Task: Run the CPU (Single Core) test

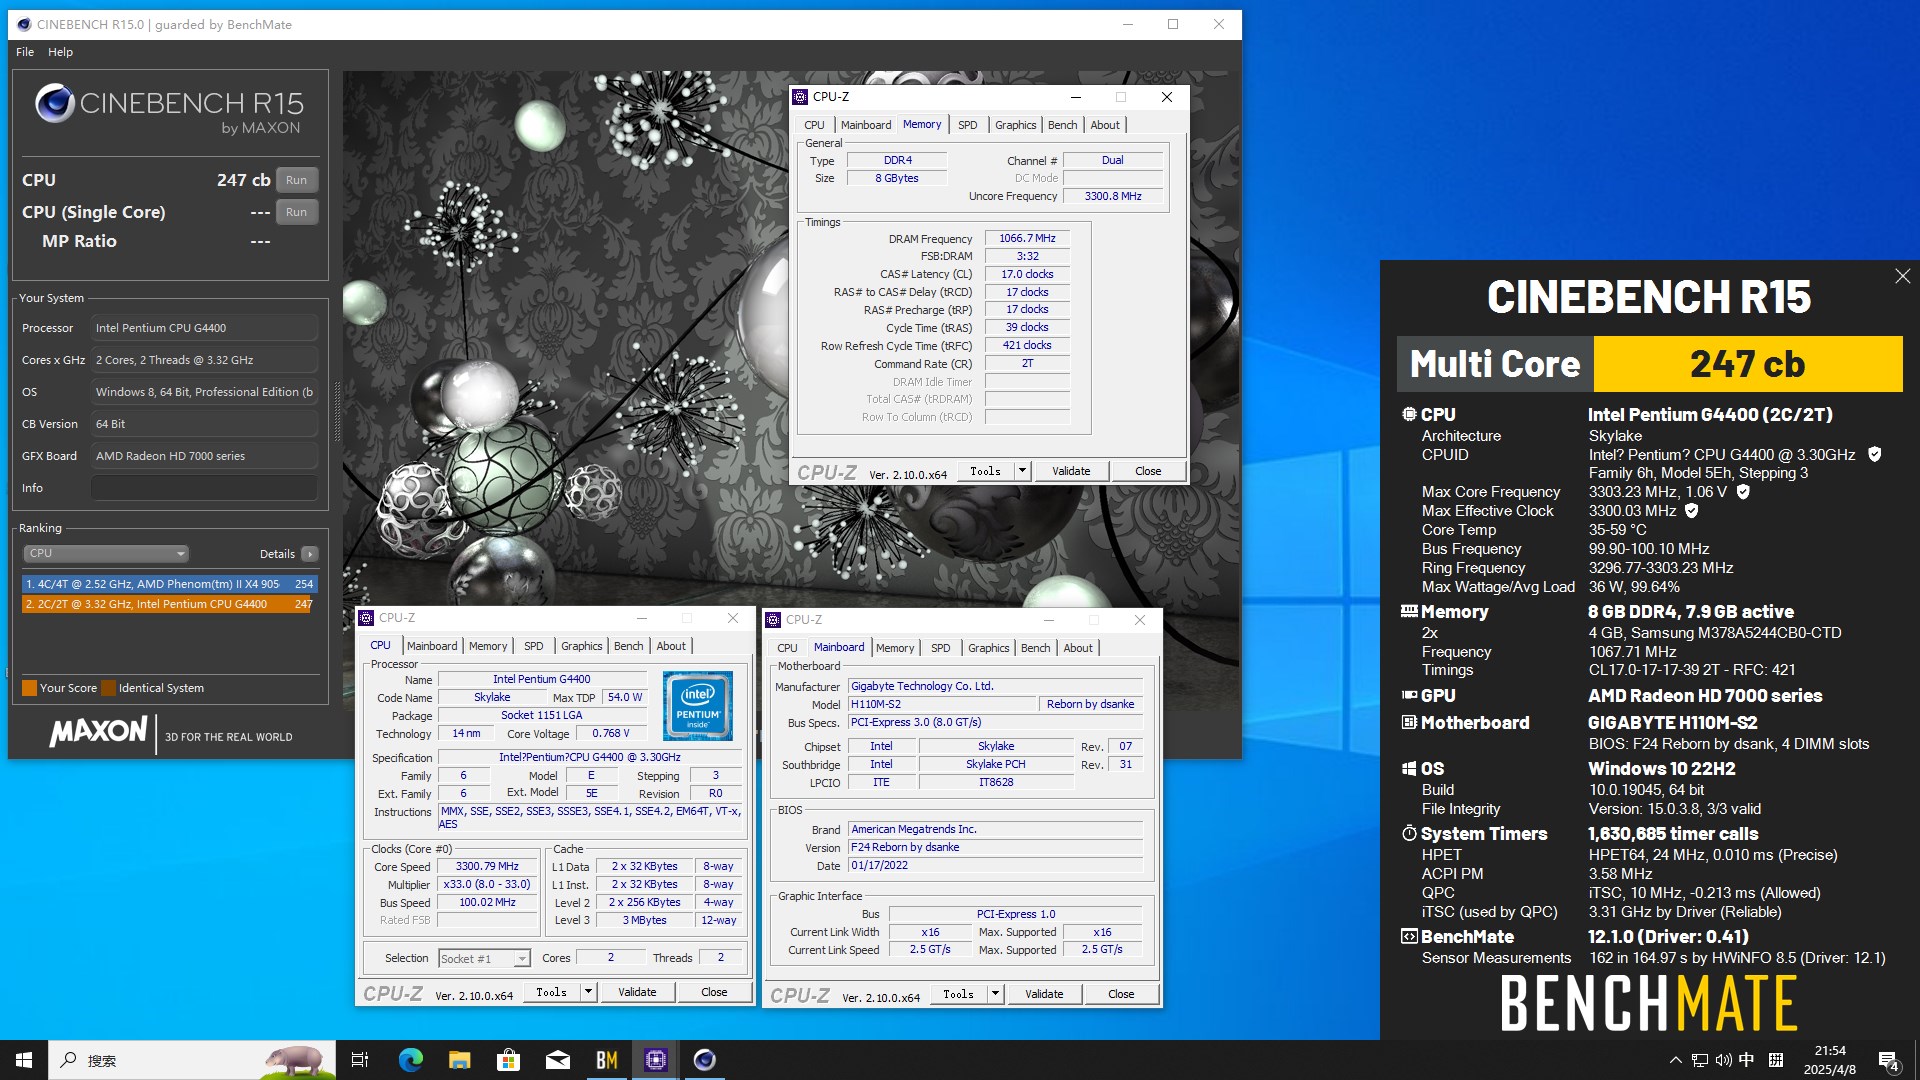Action: click(296, 212)
